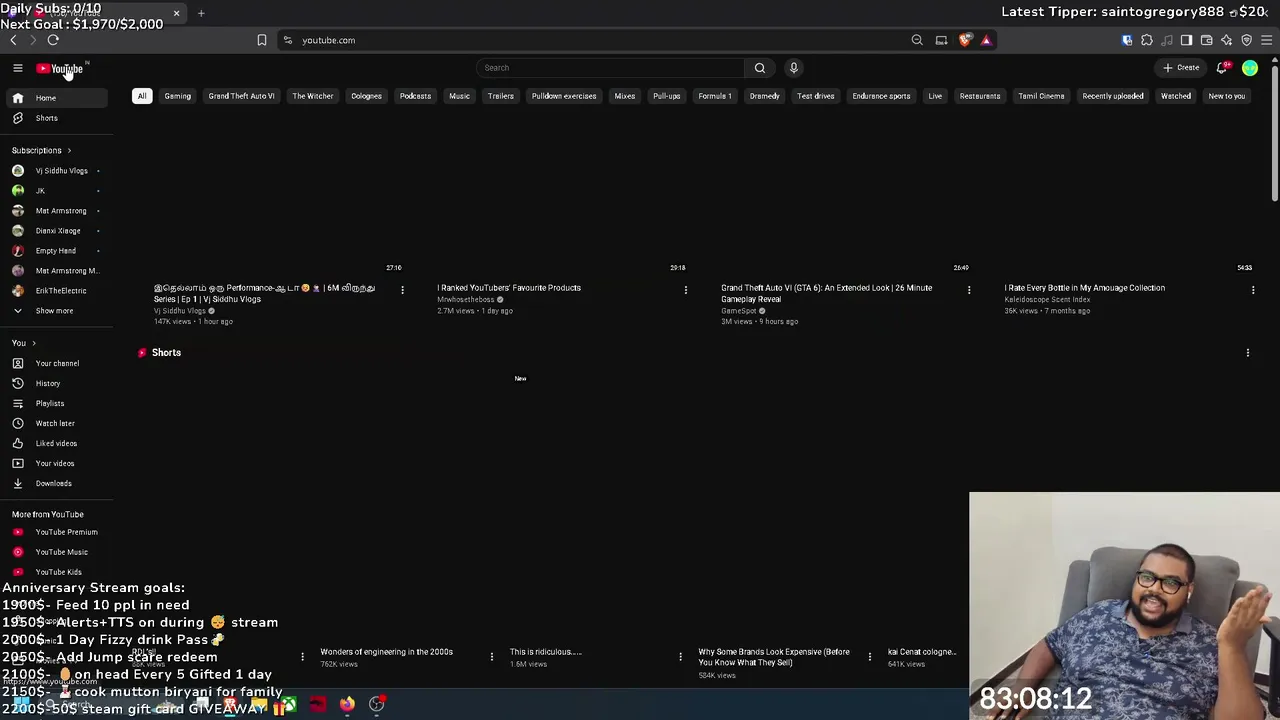This screenshot has width=1280, height=720.
Task: Open options for Vj Siddhu Vlogs video
Action: point(402,290)
